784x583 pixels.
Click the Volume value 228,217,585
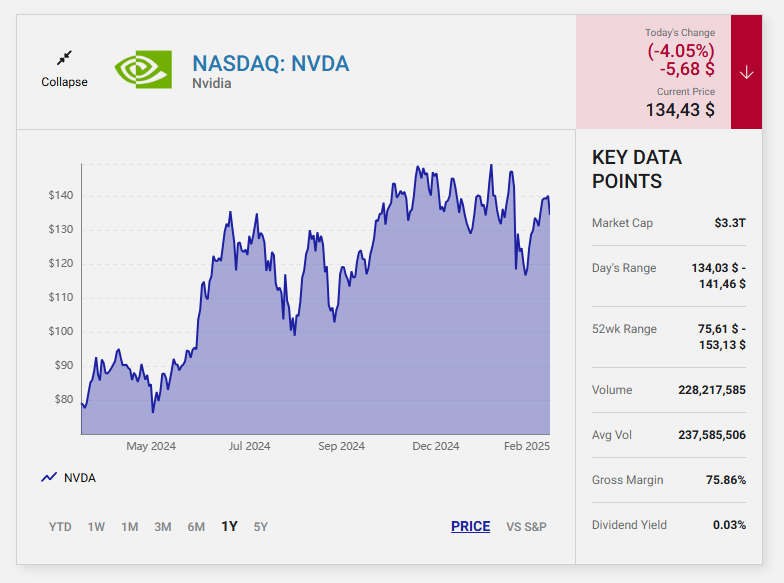pos(712,390)
